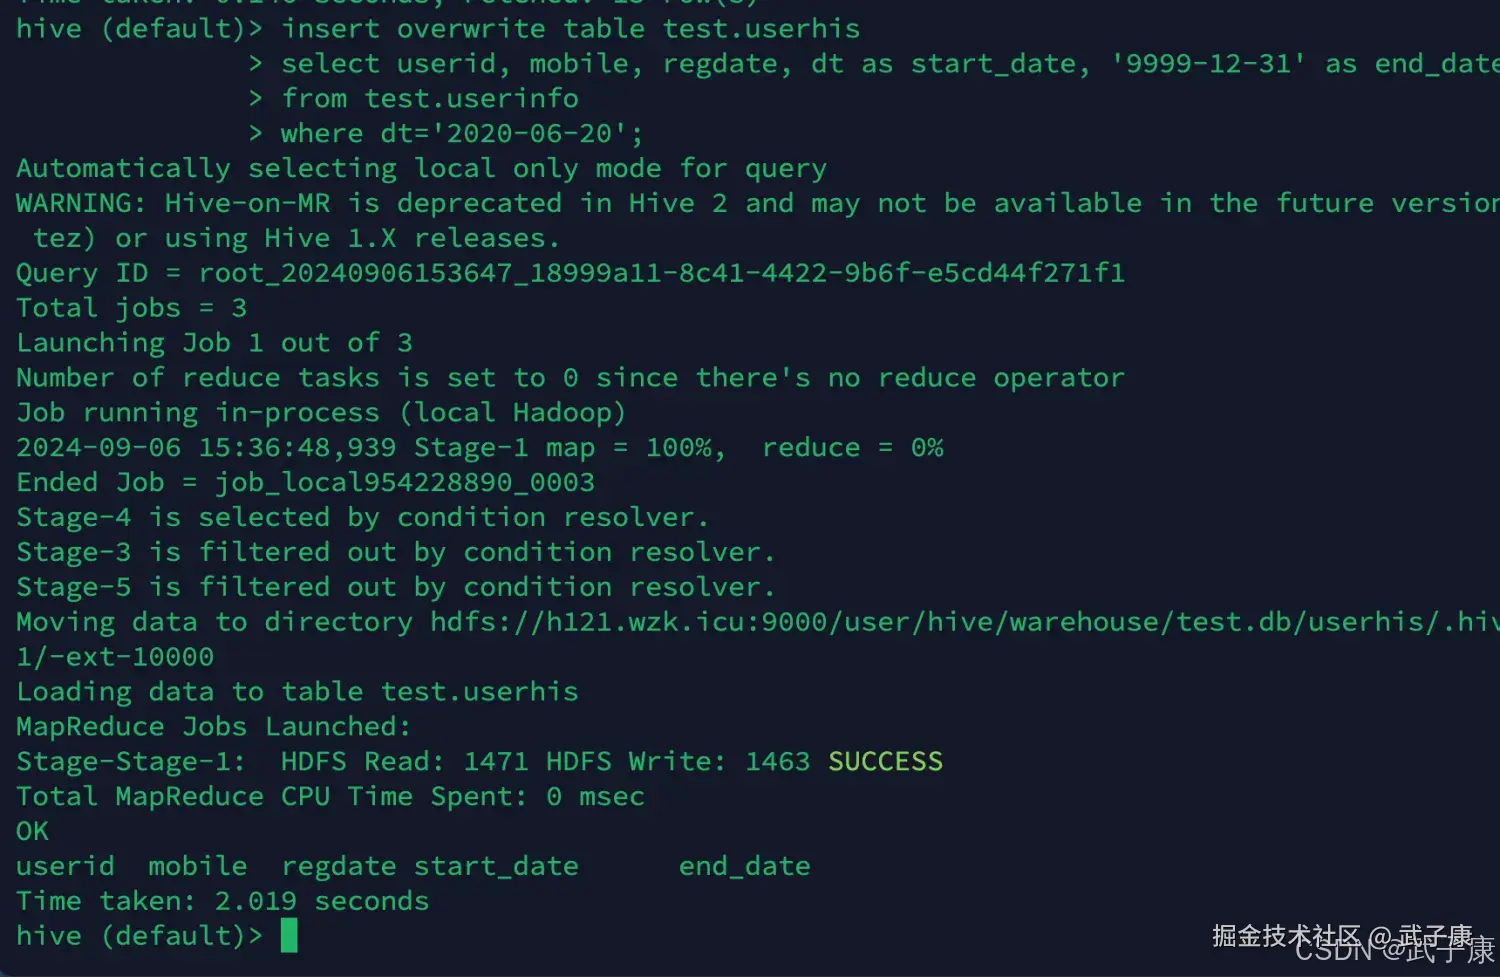This screenshot has width=1500, height=977.
Task: Click test.userinfo in the from clause
Action: point(471,99)
